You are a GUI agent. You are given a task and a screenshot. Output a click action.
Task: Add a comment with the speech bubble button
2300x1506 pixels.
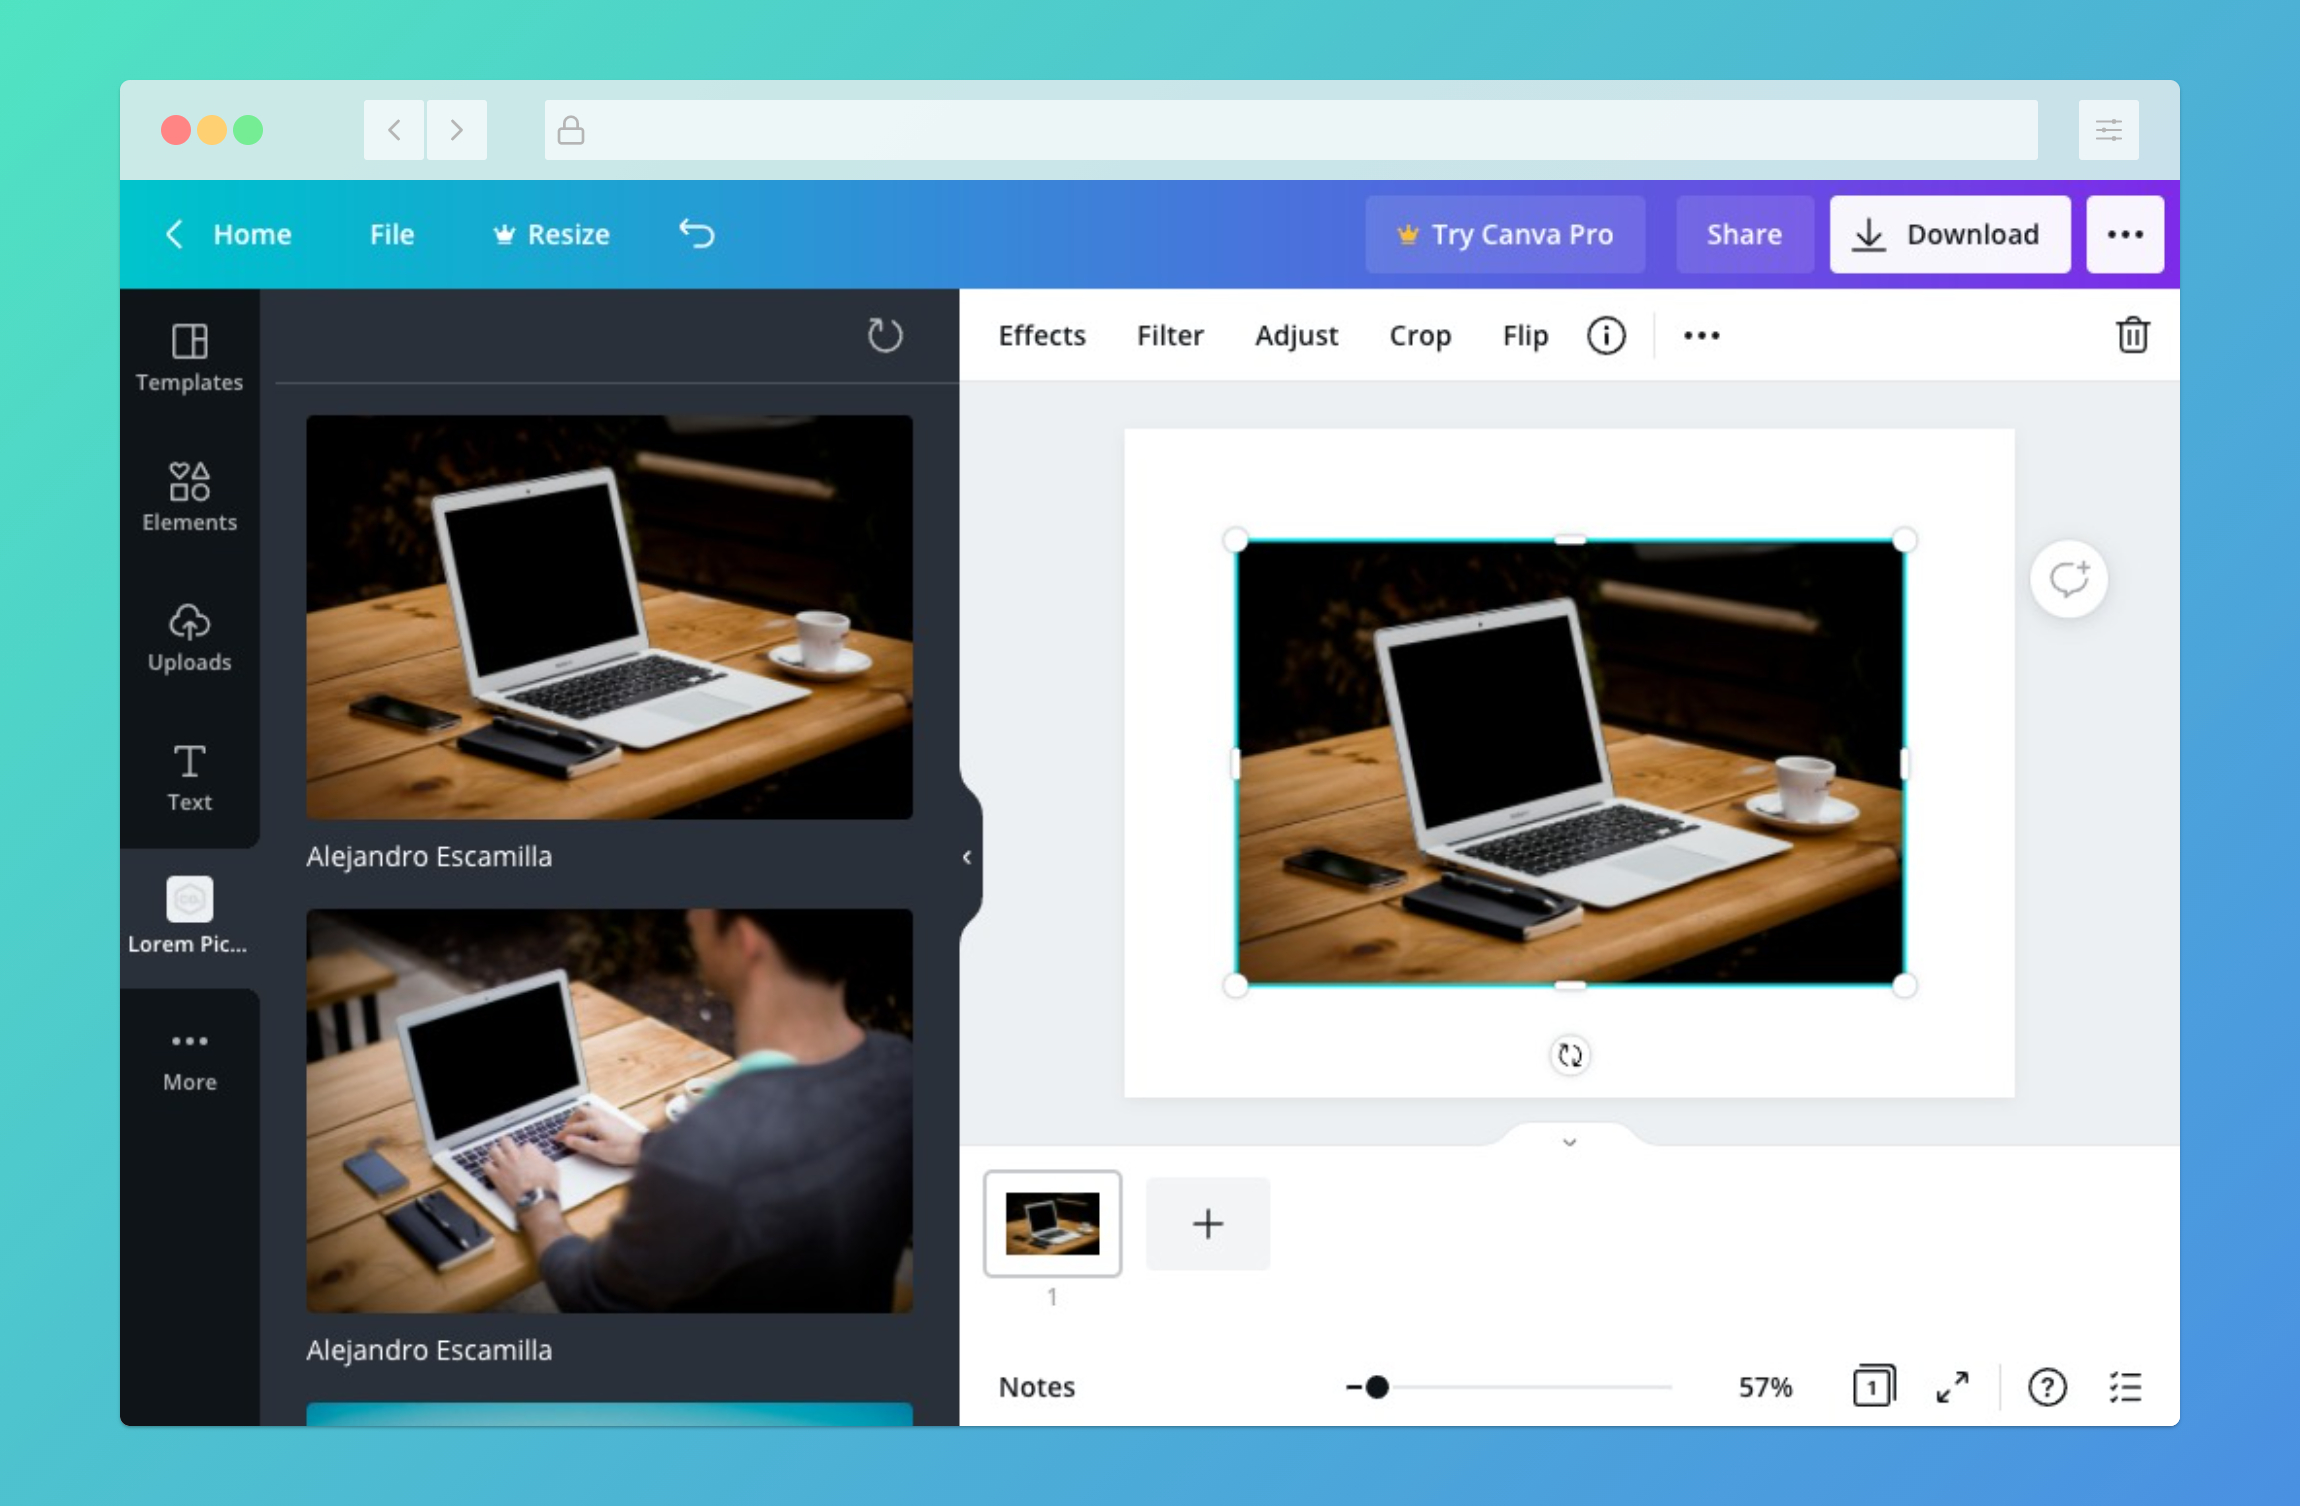click(2068, 579)
